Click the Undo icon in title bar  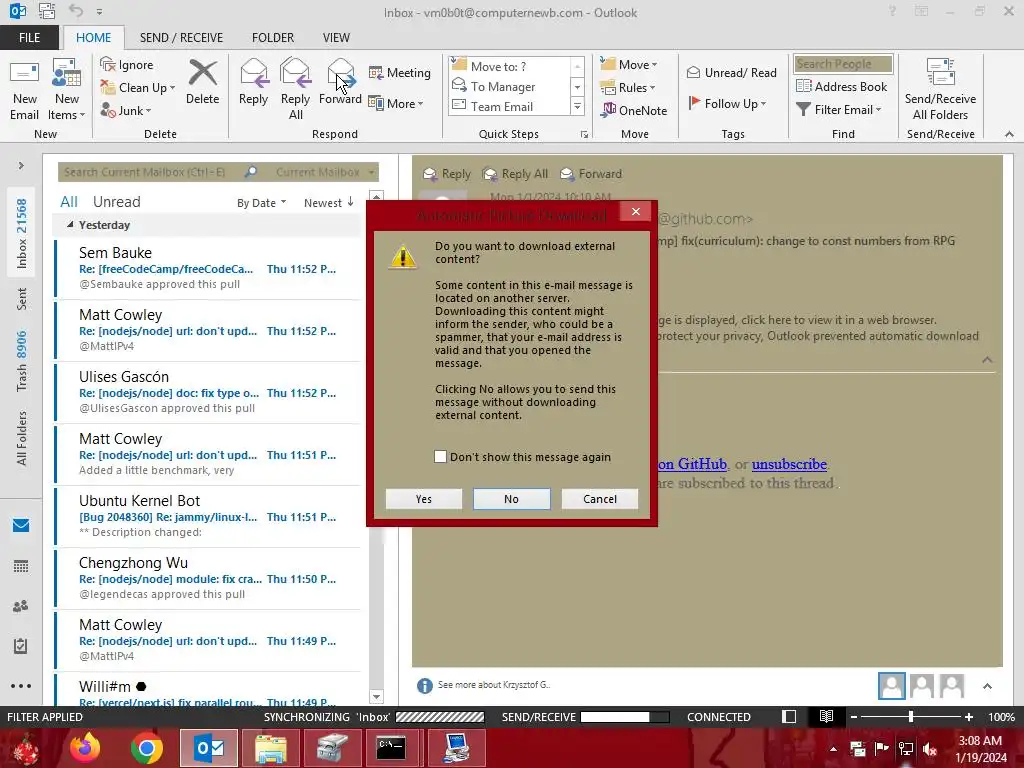(x=76, y=11)
